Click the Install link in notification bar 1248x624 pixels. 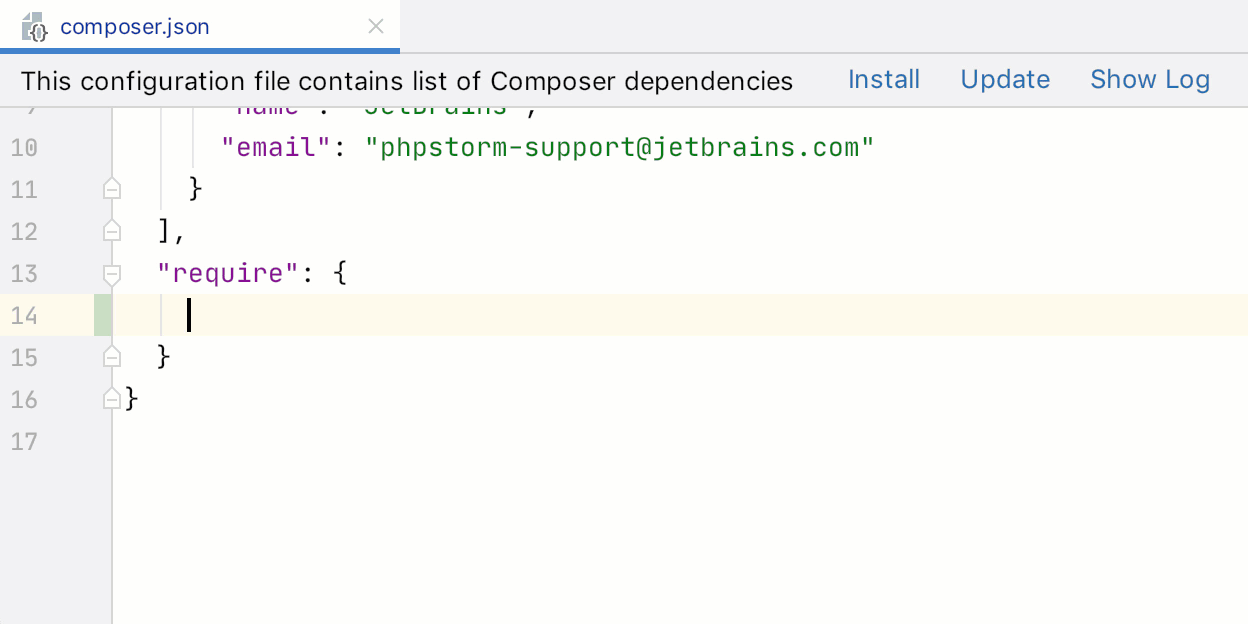coord(883,80)
